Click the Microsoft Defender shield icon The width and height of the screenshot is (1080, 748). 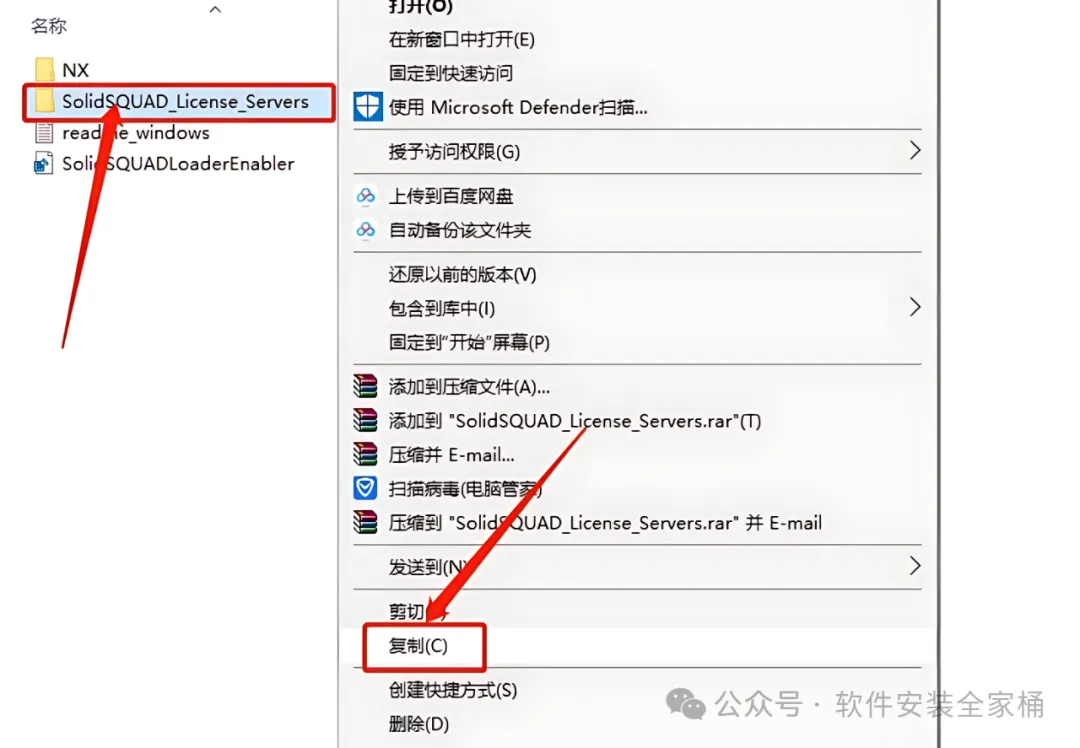click(368, 107)
